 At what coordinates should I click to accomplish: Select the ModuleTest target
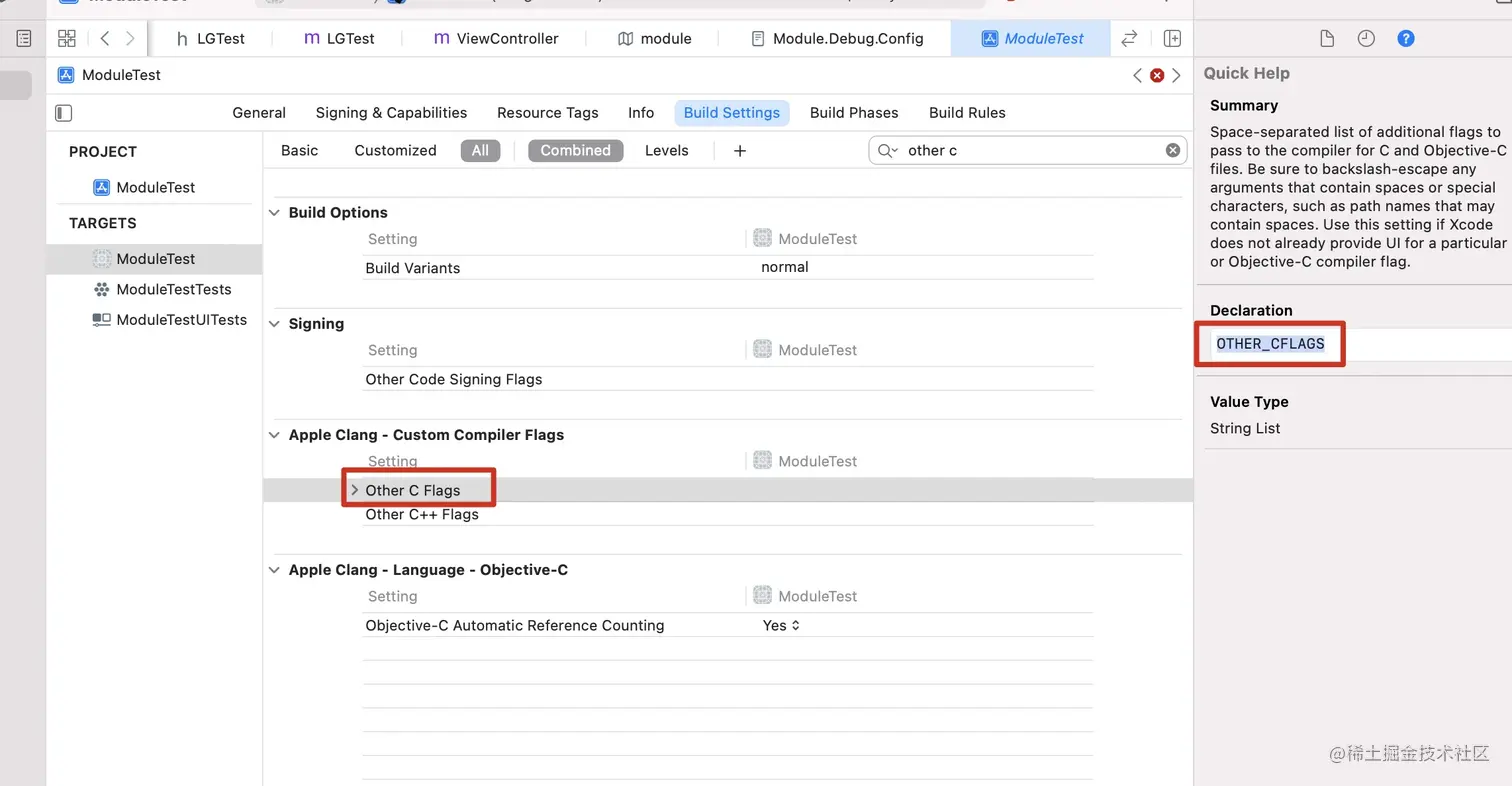154,259
